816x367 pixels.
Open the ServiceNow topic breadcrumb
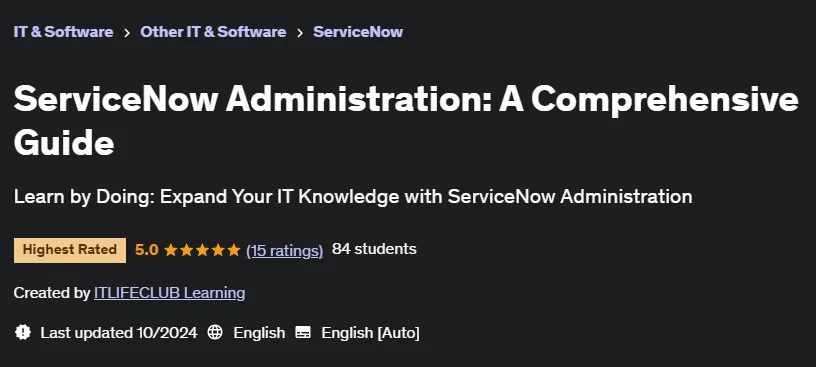click(x=358, y=32)
